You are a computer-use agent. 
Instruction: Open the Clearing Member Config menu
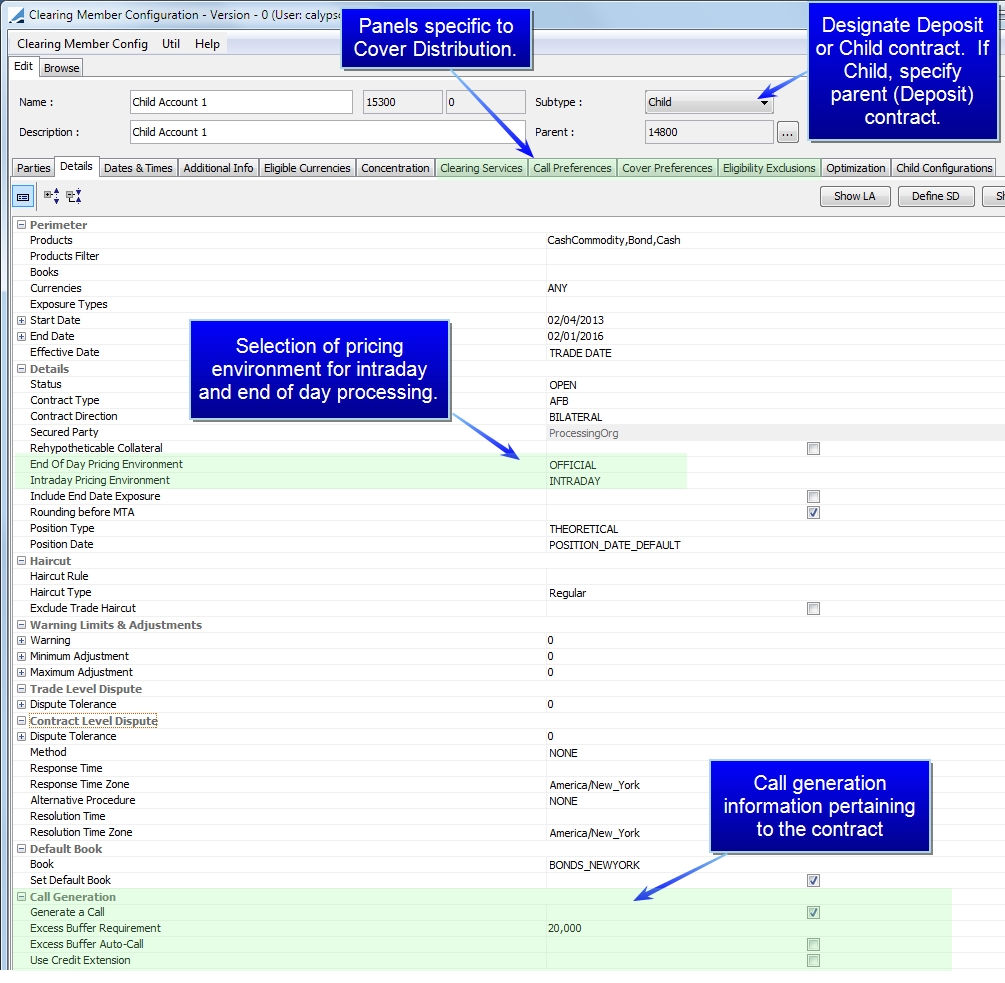click(x=82, y=44)
